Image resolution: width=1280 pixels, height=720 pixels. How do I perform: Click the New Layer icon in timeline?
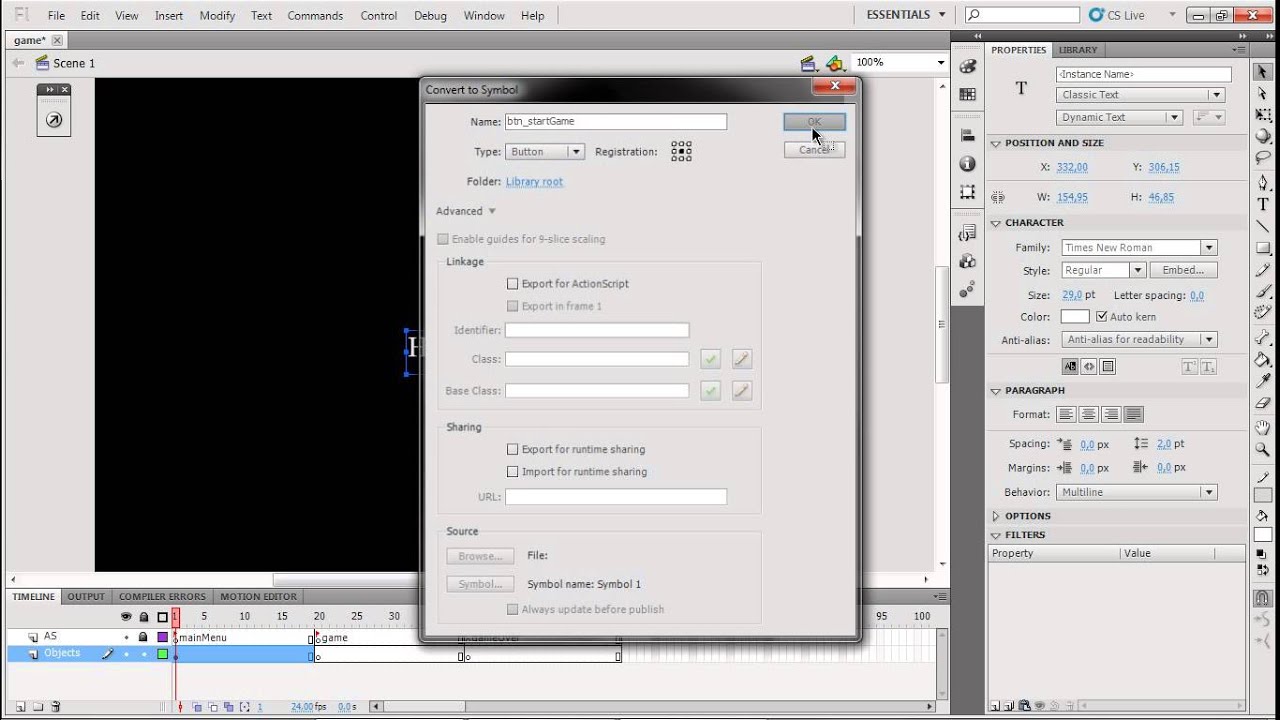click(20, 707)
